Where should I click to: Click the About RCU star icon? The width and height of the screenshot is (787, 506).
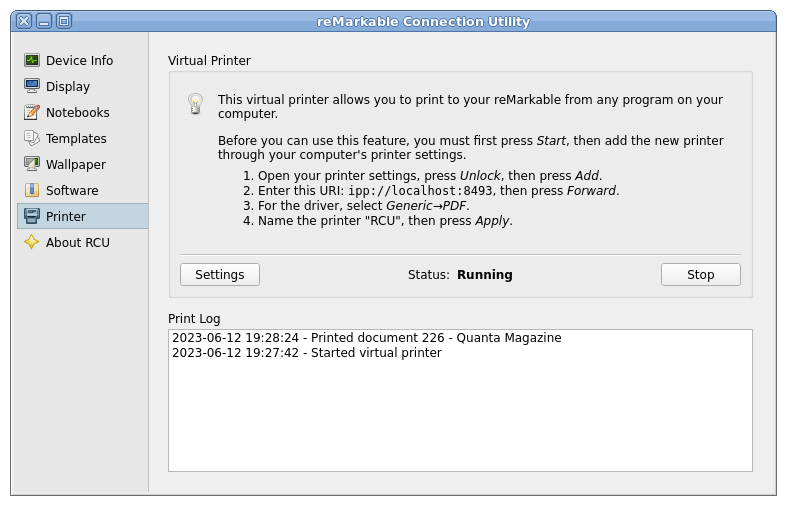click(x=32, y=242)
